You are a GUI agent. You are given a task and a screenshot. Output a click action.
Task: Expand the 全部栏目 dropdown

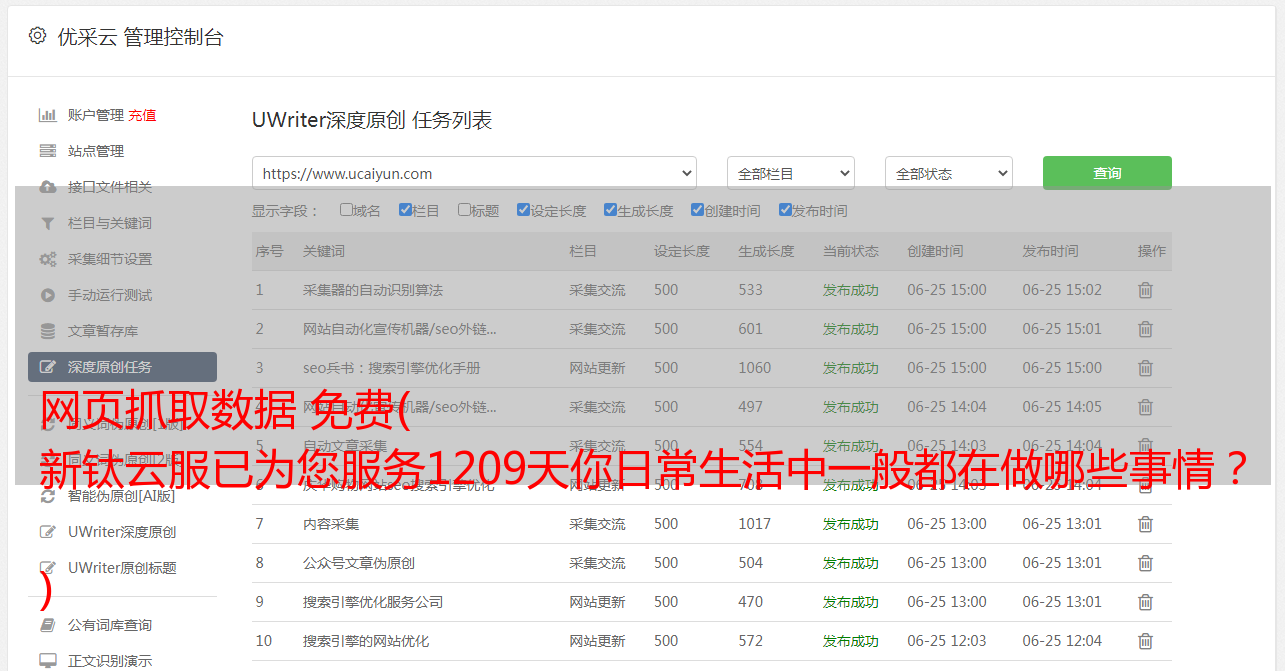click(790, 173)
